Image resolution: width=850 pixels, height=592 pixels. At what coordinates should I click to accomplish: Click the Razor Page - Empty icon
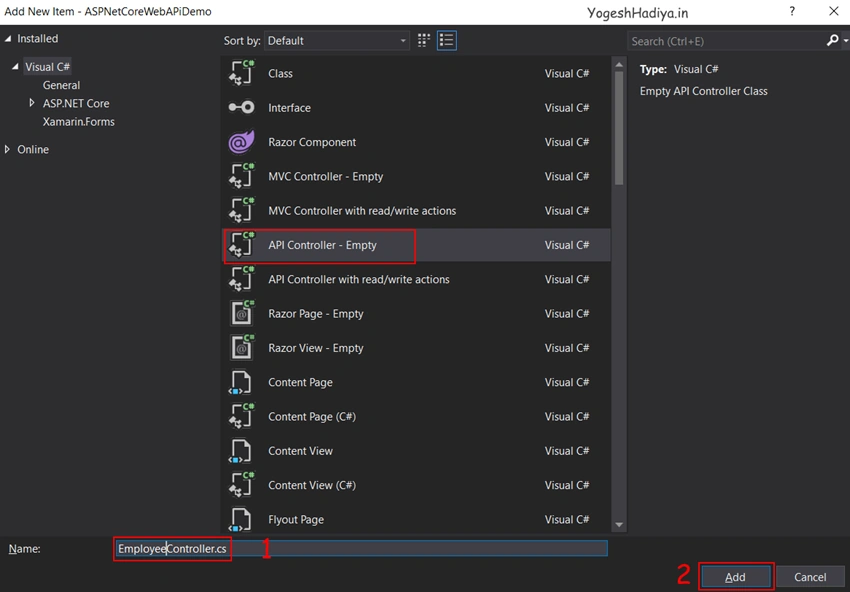coord(241,313)
